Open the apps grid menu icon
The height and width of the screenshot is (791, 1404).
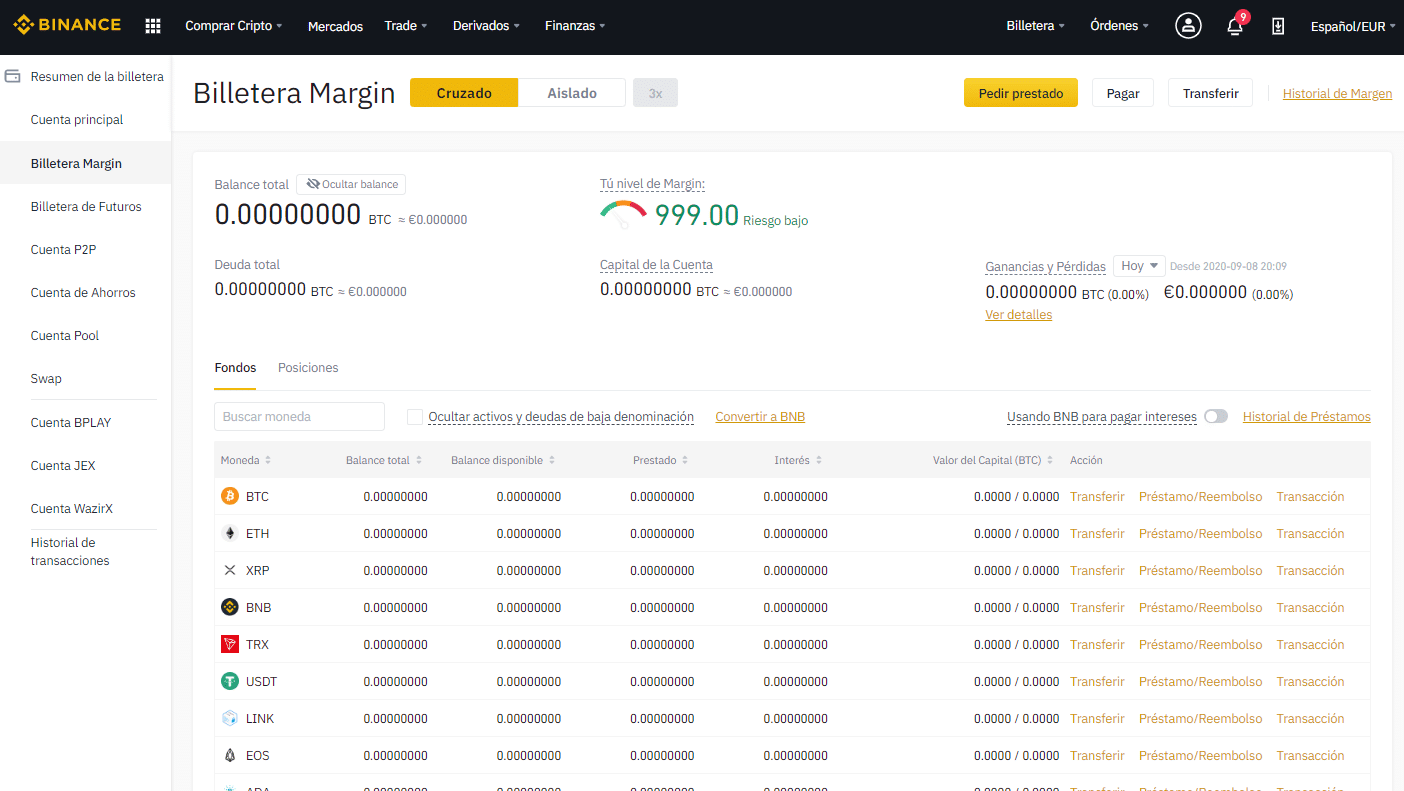(153, 26)
